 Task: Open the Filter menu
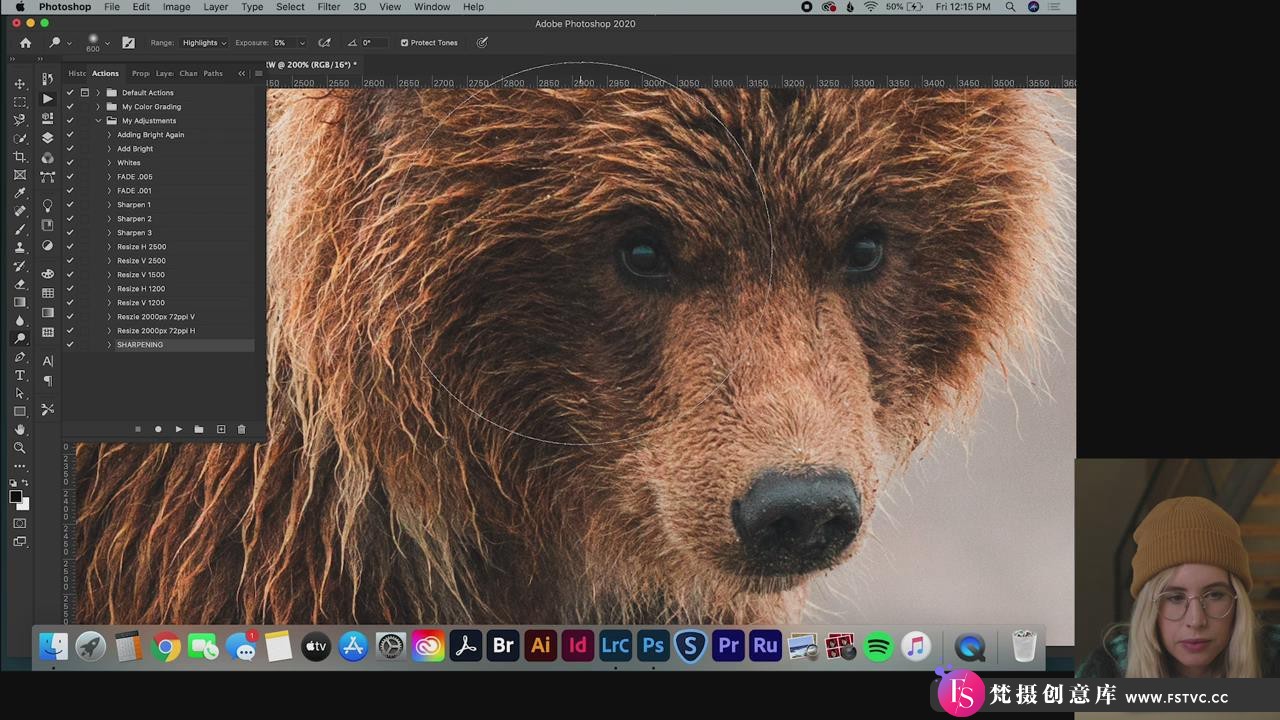(329, 7)
